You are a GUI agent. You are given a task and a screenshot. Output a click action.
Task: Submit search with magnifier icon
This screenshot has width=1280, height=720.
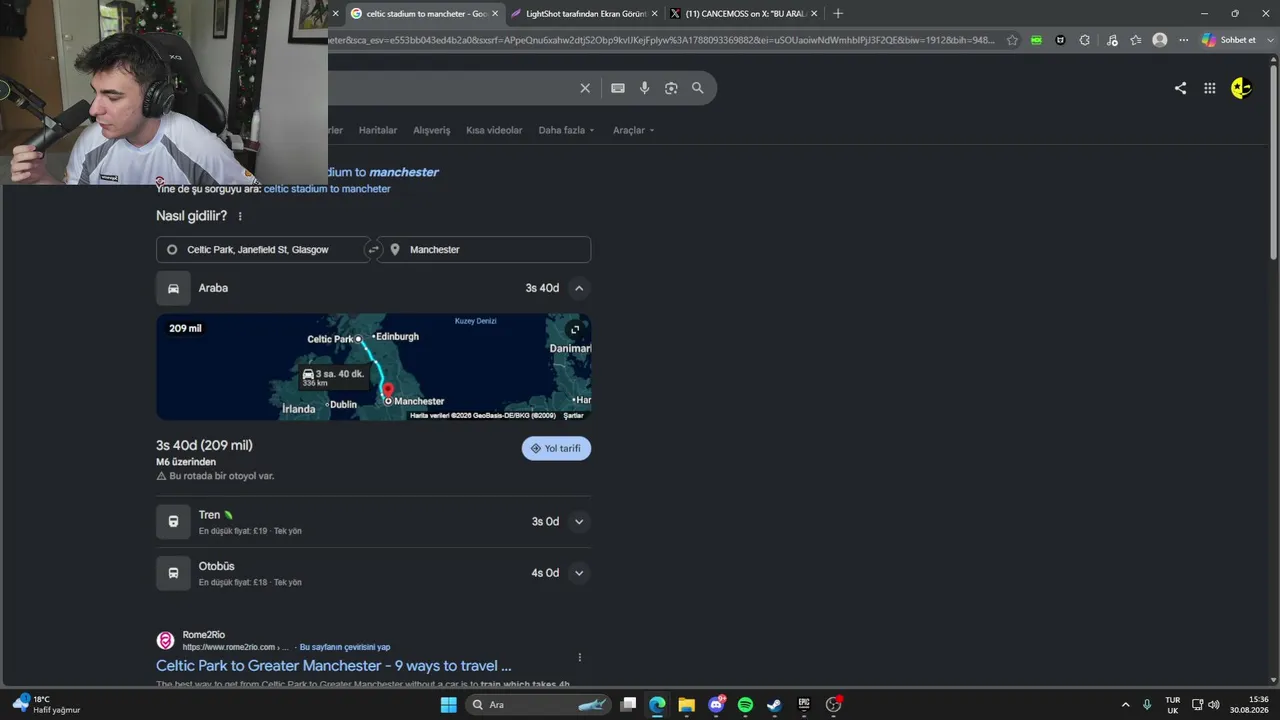pyautogui.click(x=698, y=88)
